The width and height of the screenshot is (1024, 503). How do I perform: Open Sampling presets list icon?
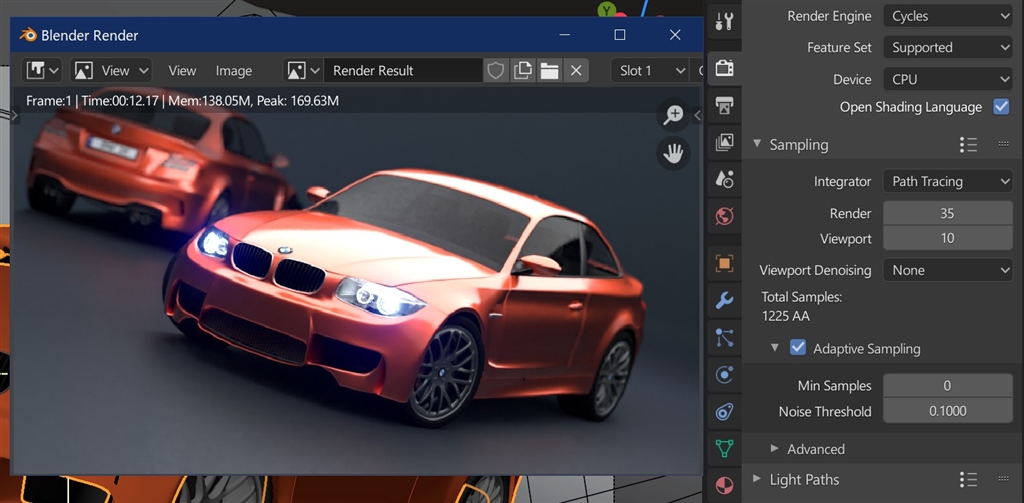coord(968,144)
